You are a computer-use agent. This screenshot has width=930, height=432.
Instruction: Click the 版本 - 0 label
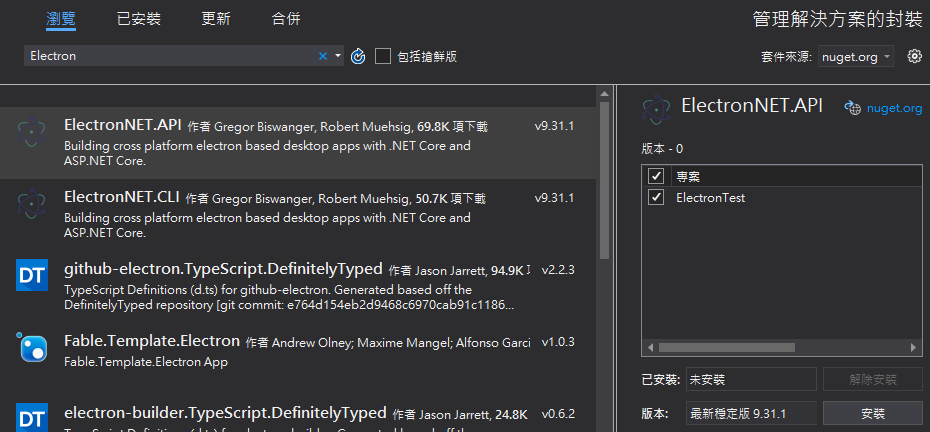pos(662,148)
